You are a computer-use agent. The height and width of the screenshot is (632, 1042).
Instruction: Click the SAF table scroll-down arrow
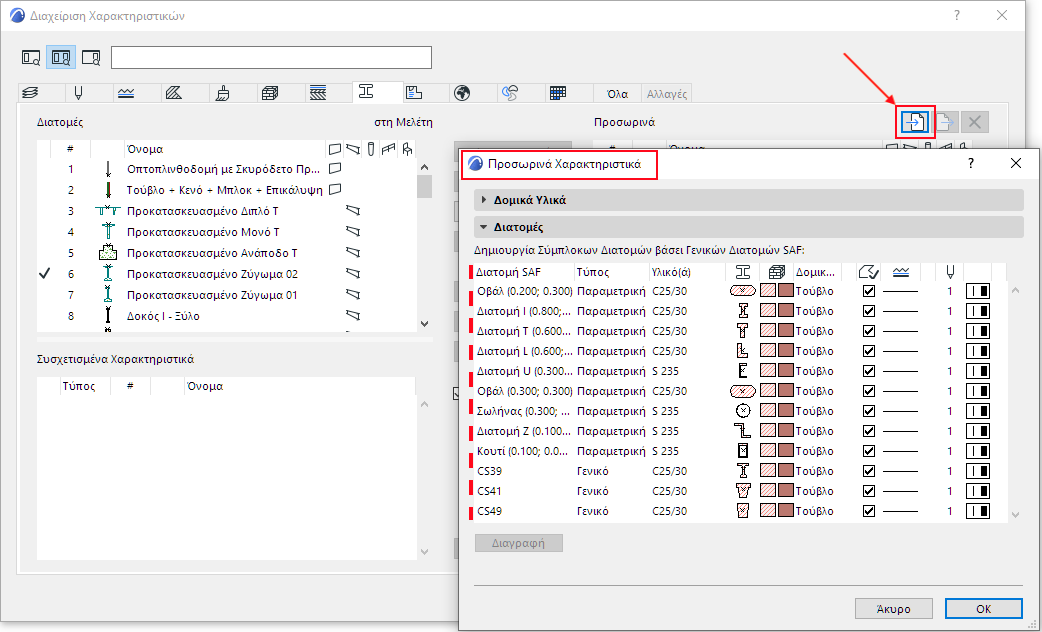coord(1015,514)
